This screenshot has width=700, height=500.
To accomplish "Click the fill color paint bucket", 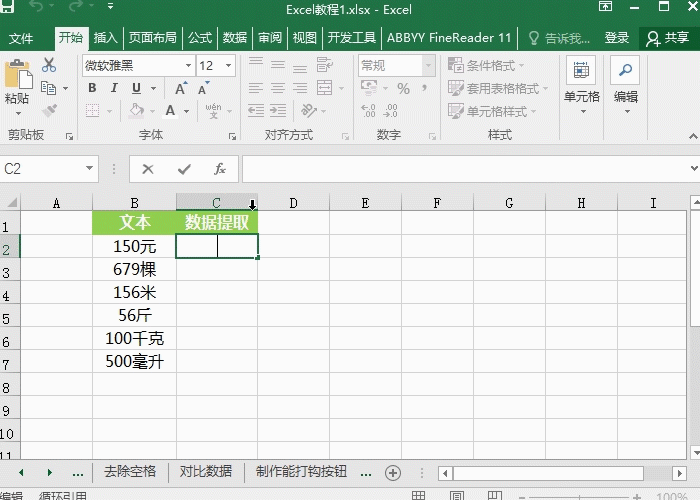I will tap(137, 110).
